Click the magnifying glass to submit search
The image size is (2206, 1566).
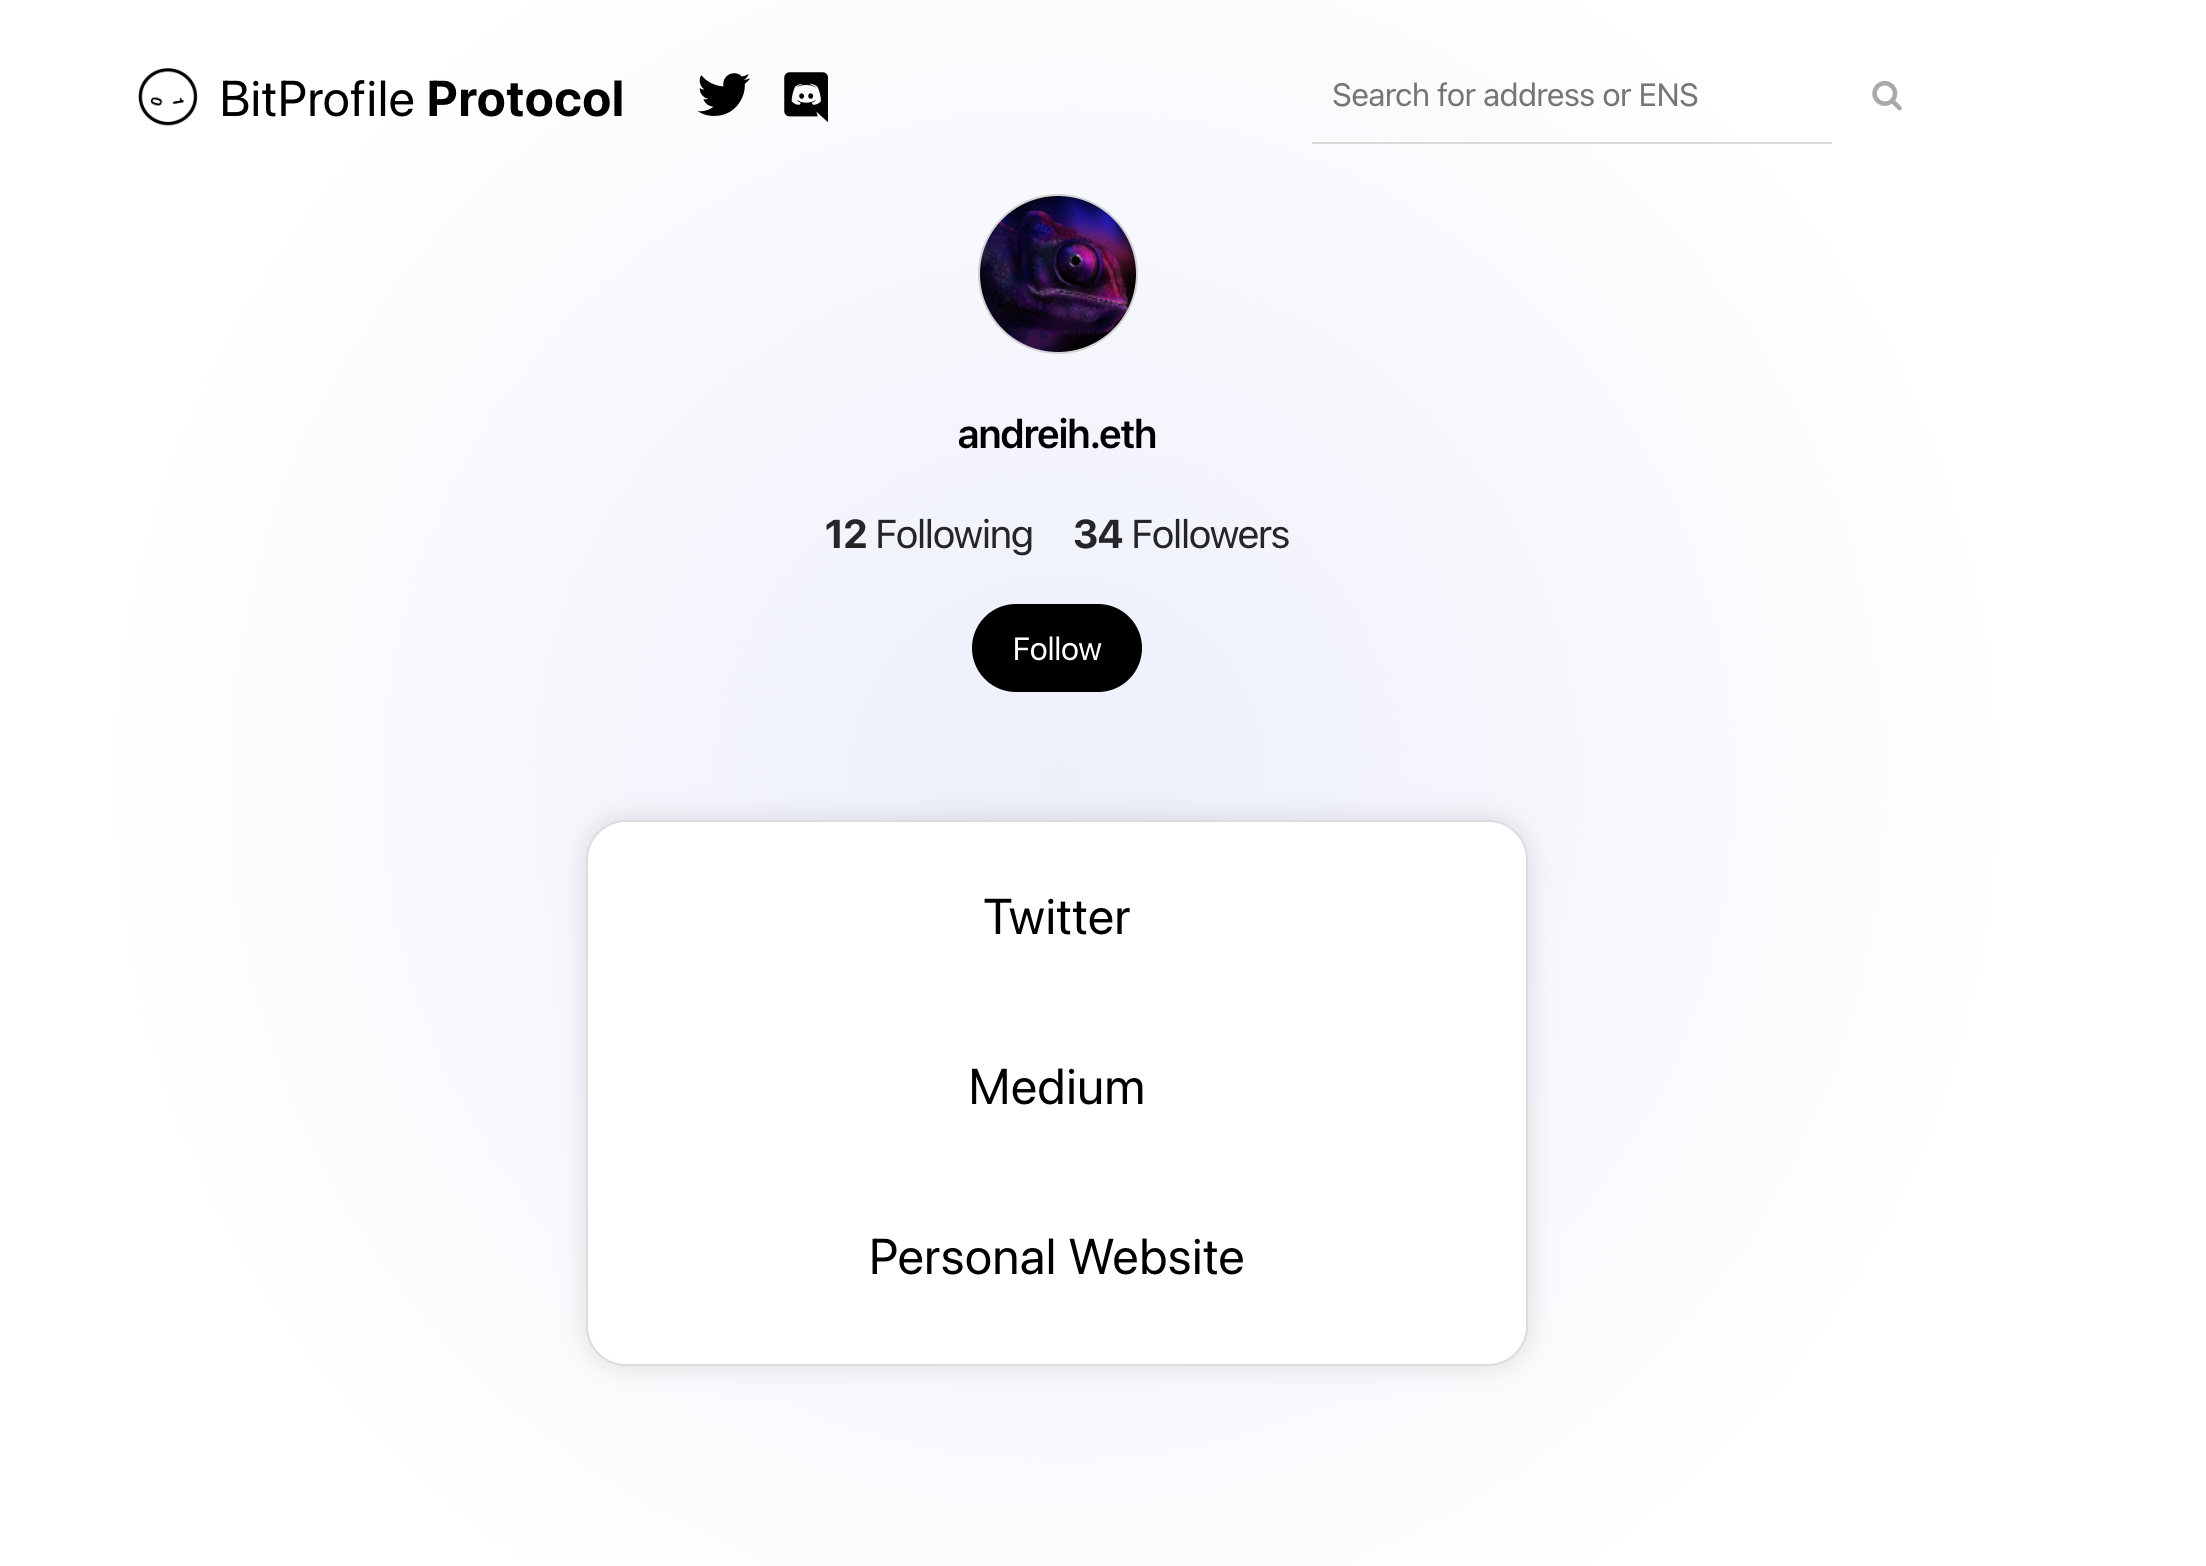(1888, 95)
